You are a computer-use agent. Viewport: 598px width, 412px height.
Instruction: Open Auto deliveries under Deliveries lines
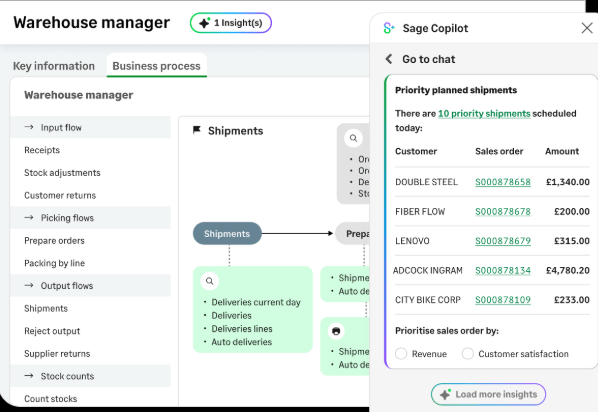[x=241, y=342]
